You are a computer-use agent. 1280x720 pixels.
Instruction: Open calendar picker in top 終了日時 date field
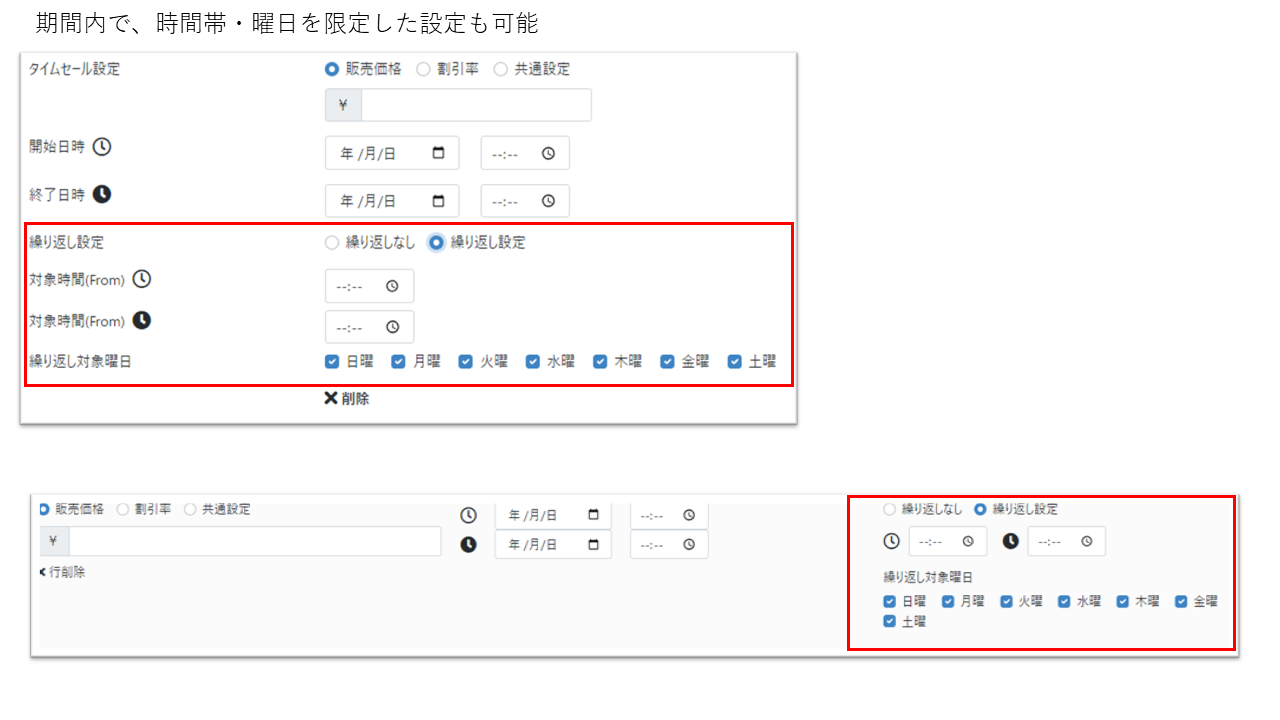438,201
